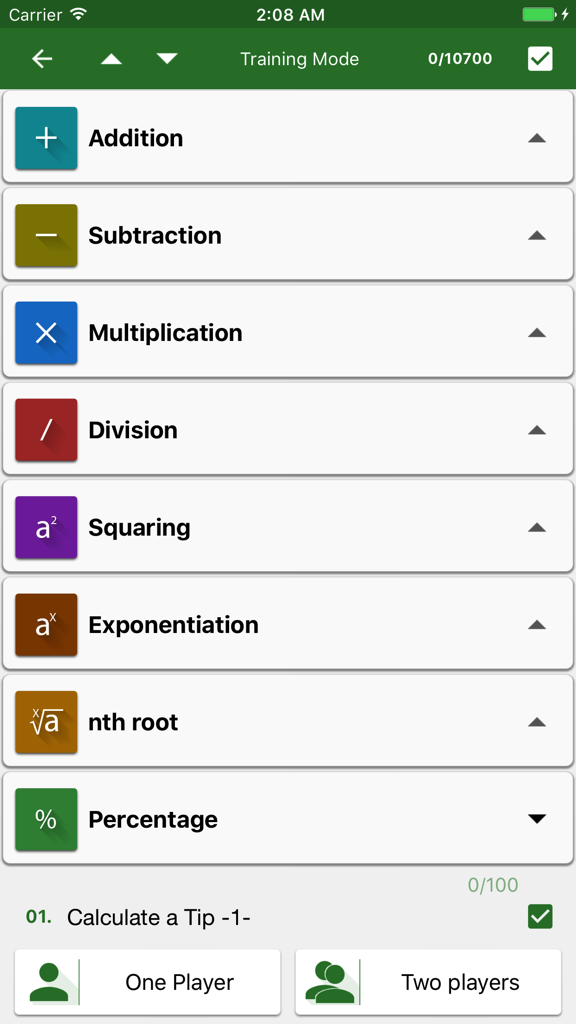Image resolution: width=576 pixels, height=1024 pixels.
Task: Select the nth root radical icon
Action: (46, 721)
